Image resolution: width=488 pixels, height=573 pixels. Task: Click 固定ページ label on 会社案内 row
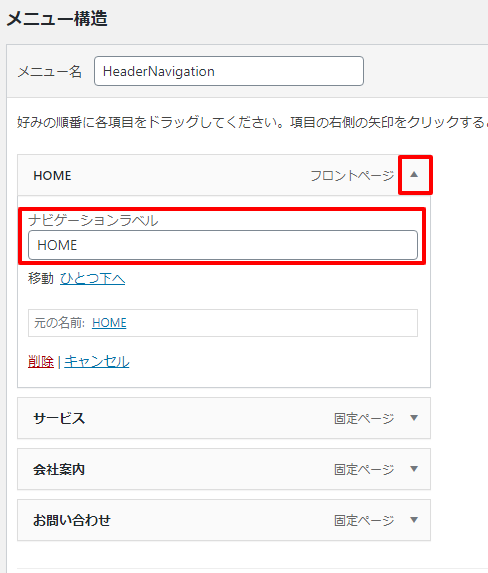pos(364,470)
